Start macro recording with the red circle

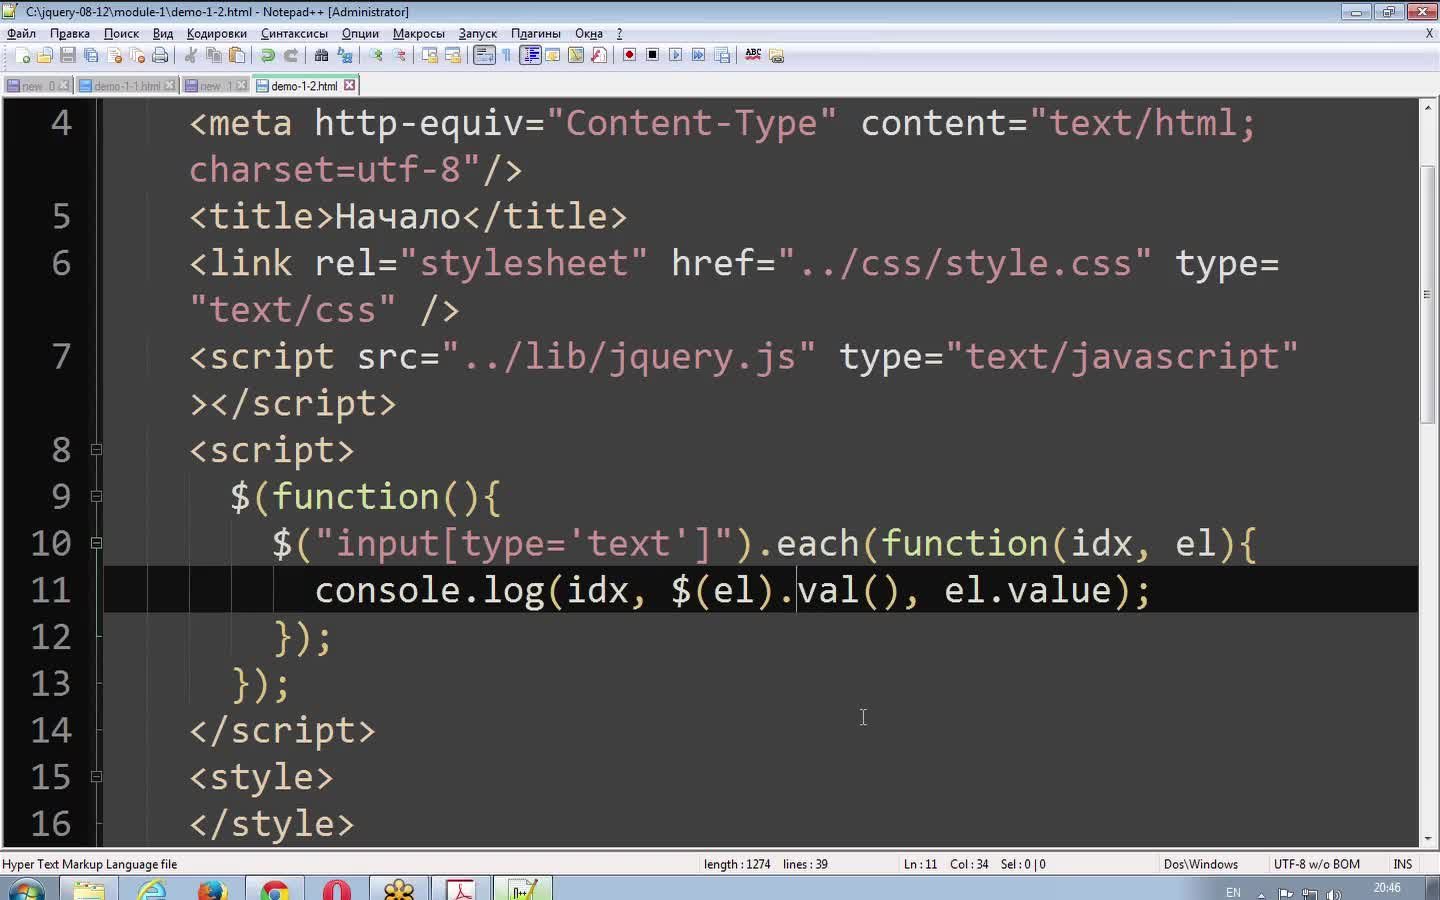click(629, 56)
